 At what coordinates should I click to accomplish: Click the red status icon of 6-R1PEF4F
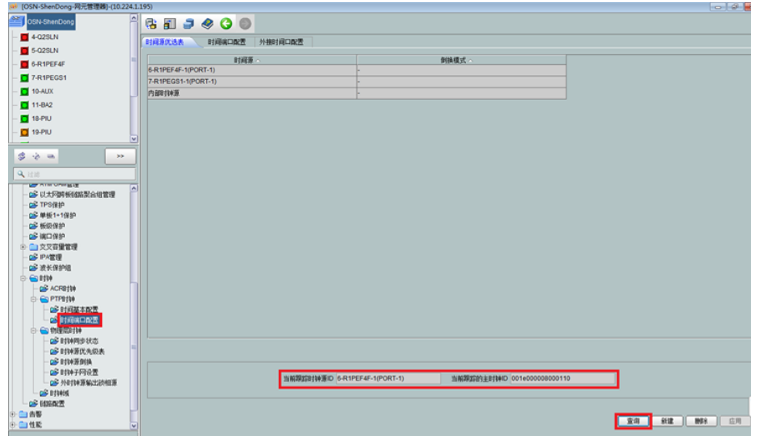[x=24, y=64]
